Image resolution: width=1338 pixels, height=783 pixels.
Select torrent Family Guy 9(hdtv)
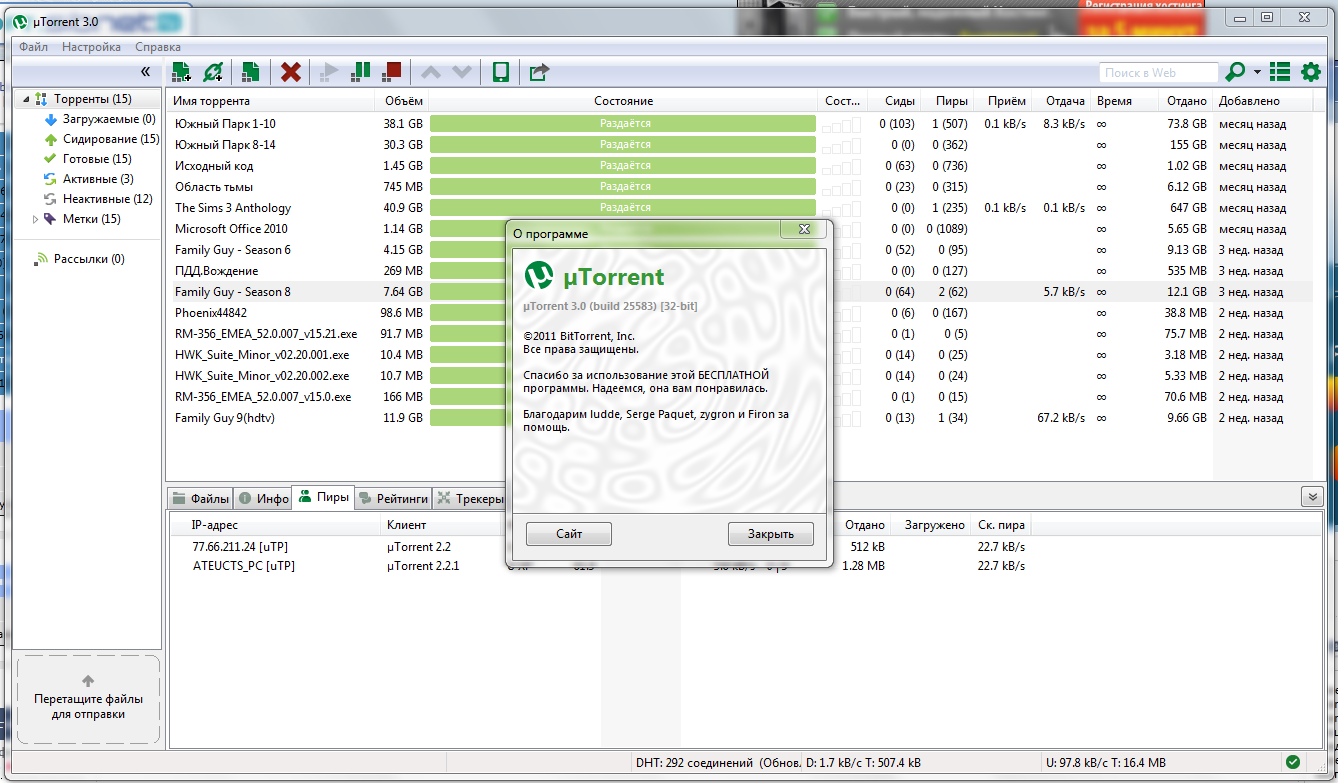point(224,418)
